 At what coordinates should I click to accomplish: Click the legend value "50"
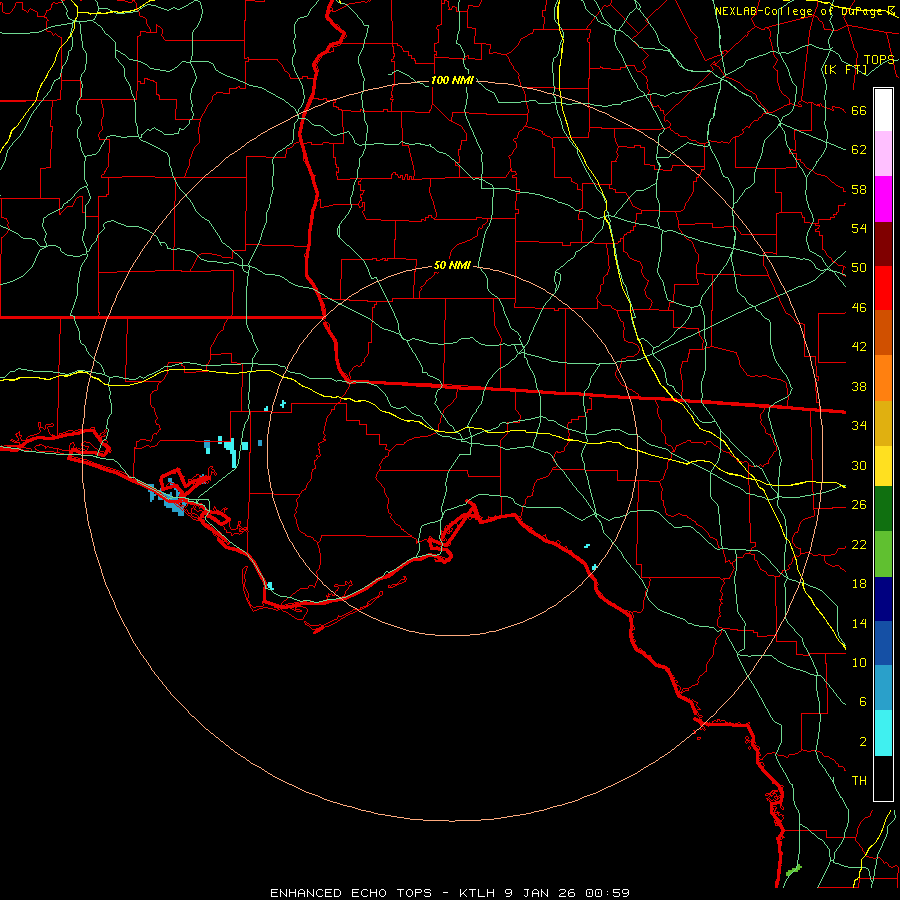click(x=859, y=268)
